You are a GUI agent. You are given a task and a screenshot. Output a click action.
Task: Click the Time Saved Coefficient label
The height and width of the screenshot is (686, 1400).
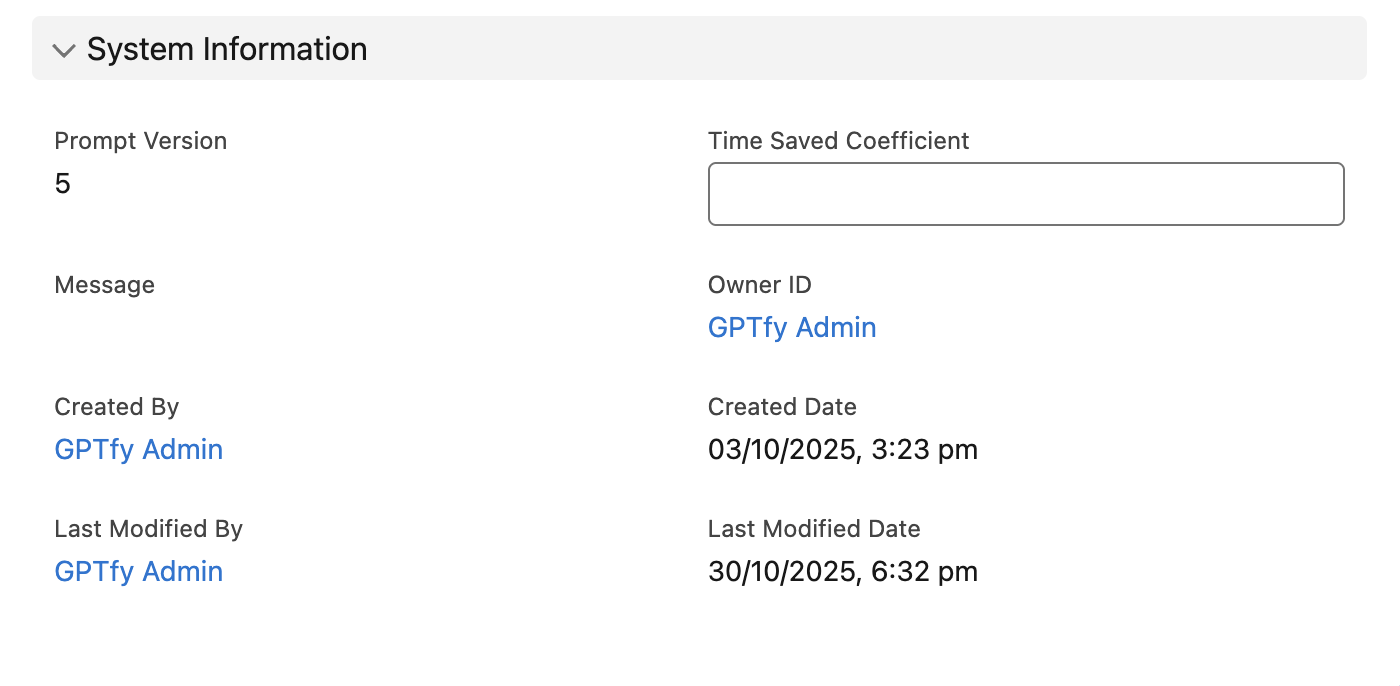pos(838,141)
